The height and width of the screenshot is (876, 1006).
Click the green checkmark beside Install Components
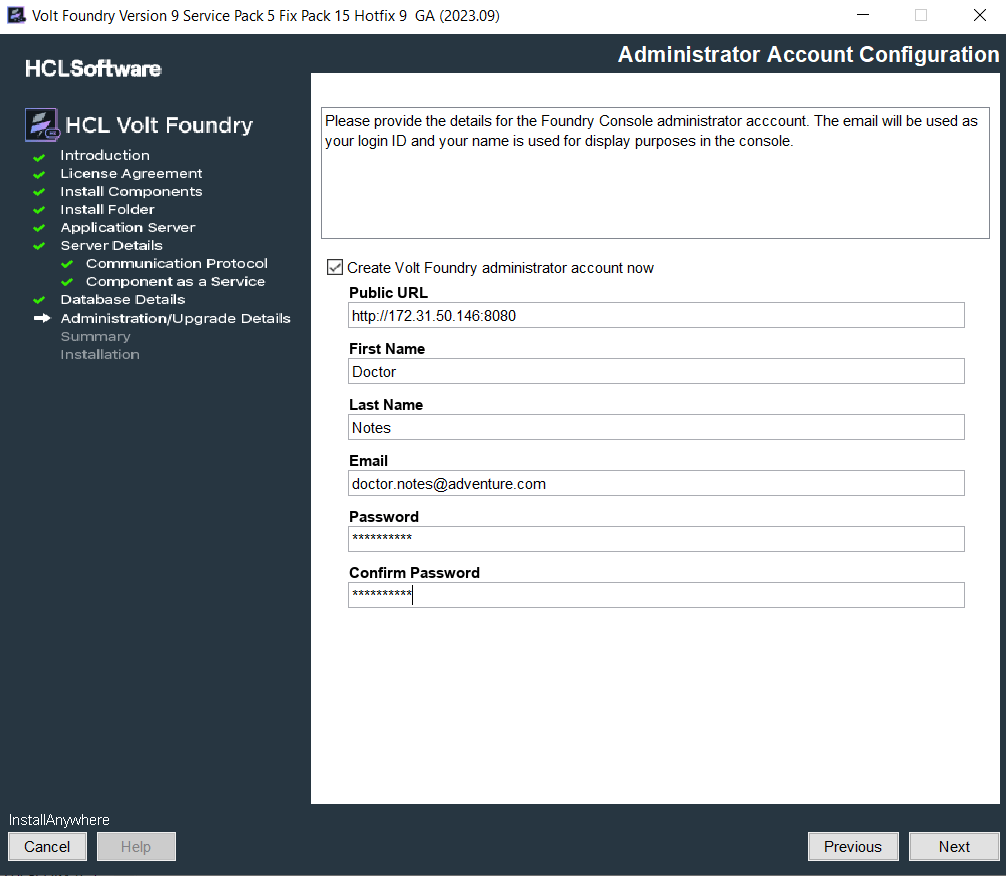39,192
